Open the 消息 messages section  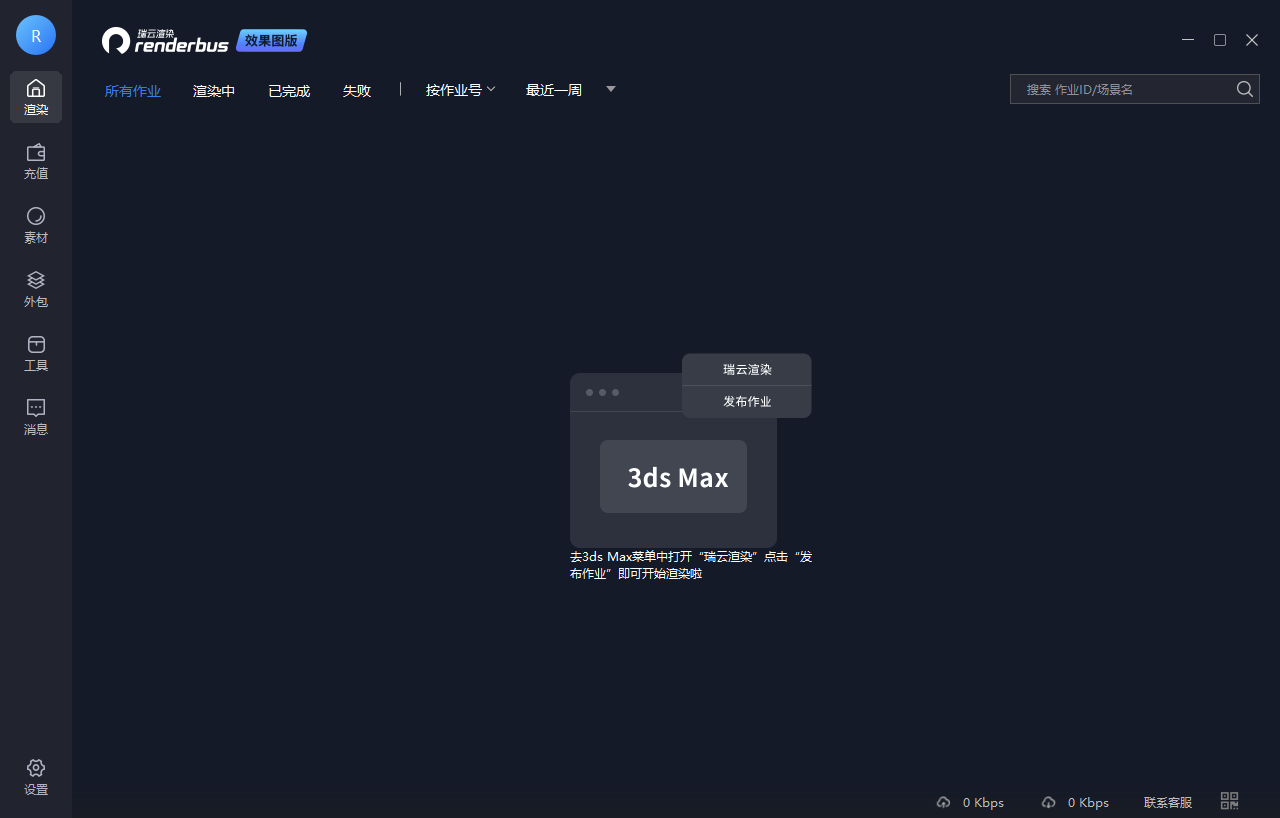(x=36, y=417)
